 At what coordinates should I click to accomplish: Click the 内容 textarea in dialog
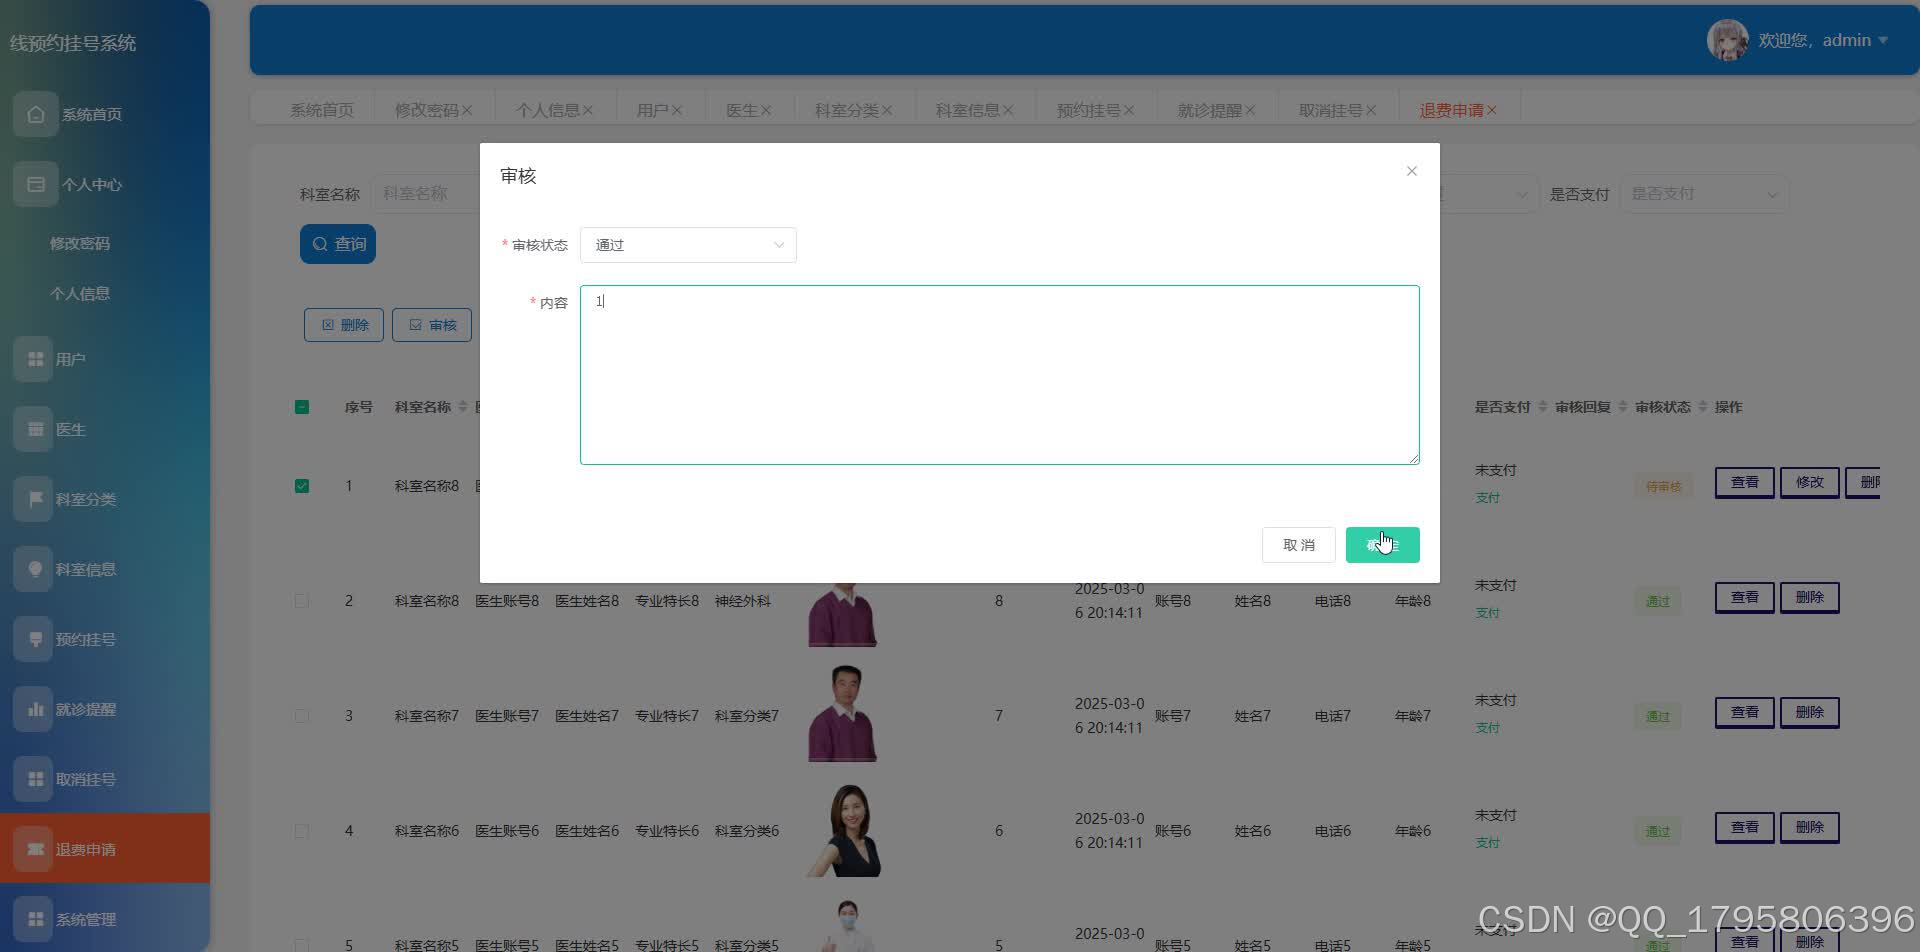(x=999, y=375)
